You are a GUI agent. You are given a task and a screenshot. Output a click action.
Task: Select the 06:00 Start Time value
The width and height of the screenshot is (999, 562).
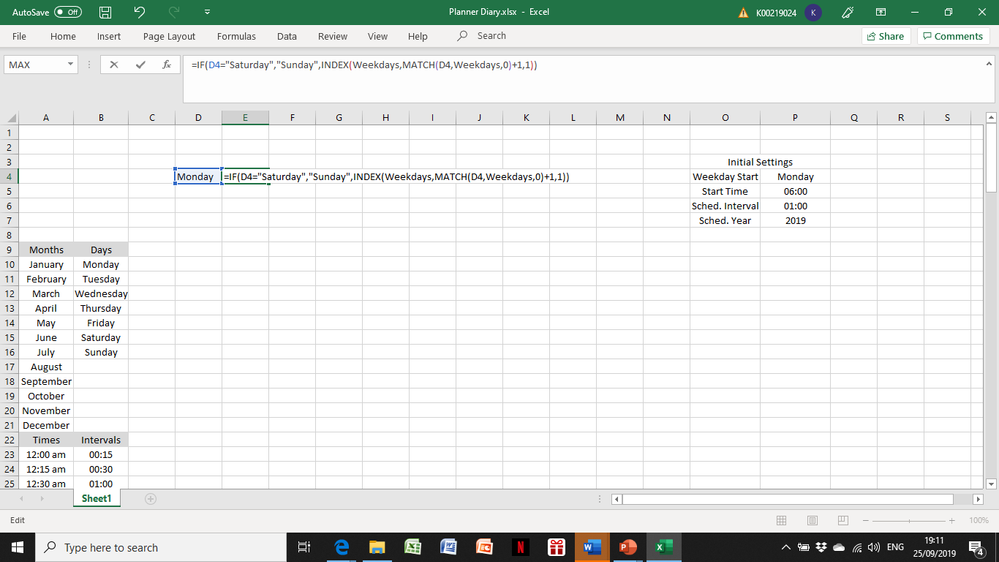795,191
